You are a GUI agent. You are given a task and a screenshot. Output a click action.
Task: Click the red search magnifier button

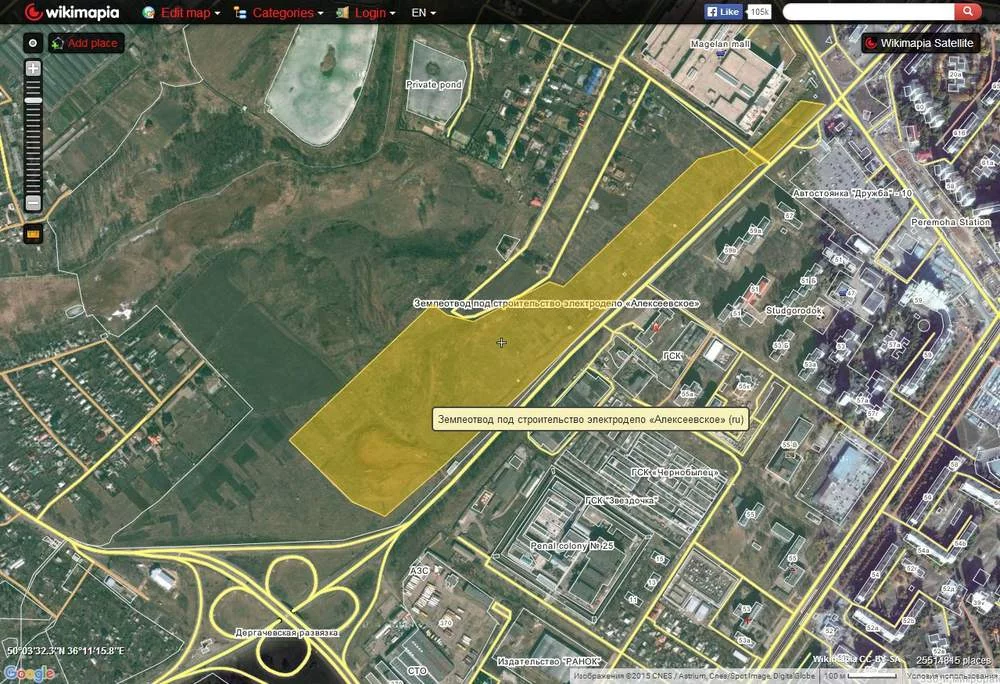click(967, 11)
